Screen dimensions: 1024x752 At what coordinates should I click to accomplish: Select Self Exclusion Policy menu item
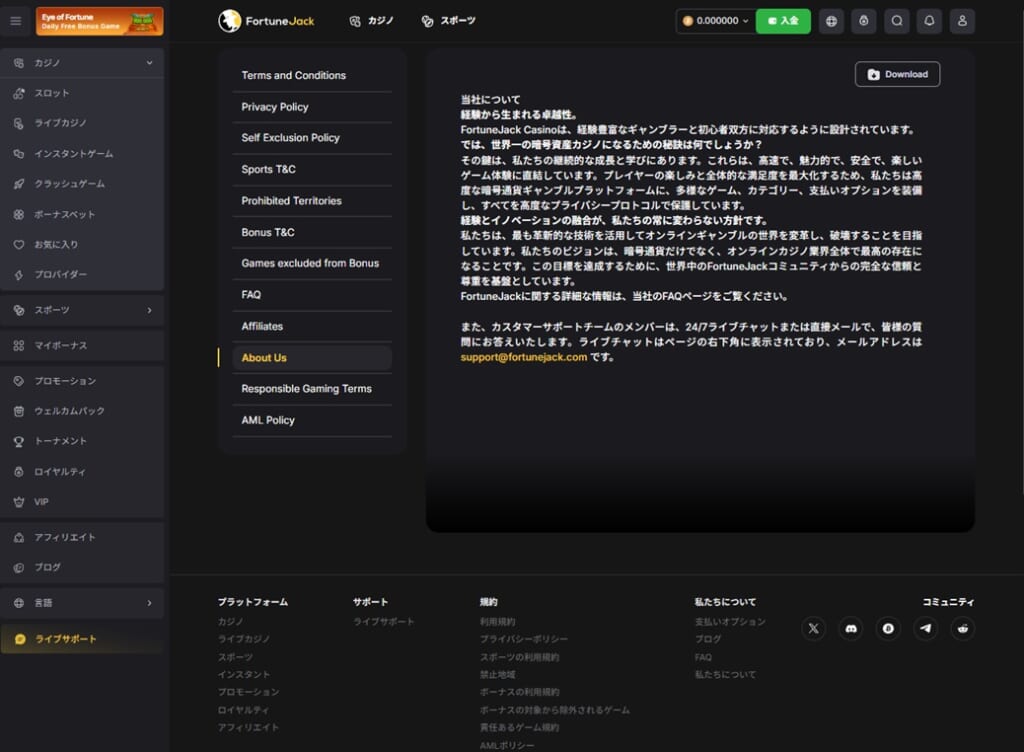[x=312, y=138]
